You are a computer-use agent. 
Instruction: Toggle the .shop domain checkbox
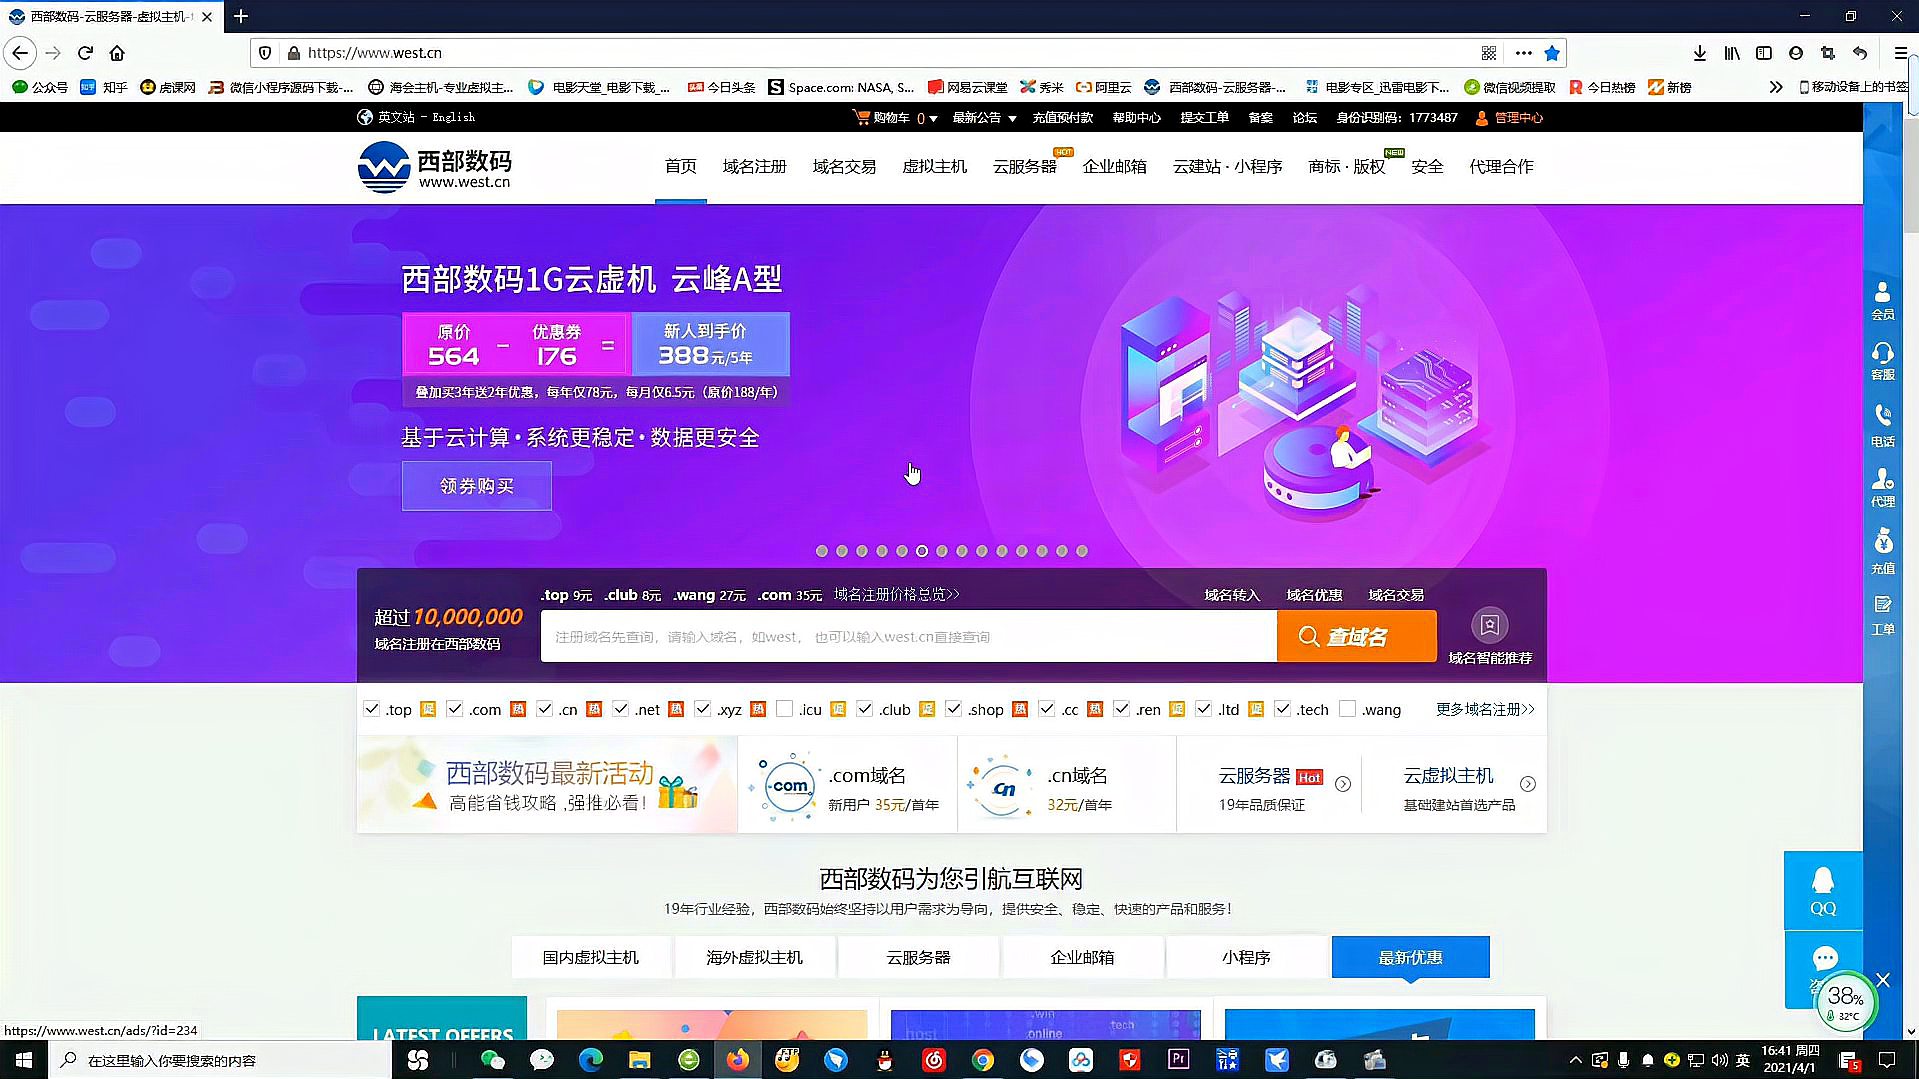pos(953,709)
